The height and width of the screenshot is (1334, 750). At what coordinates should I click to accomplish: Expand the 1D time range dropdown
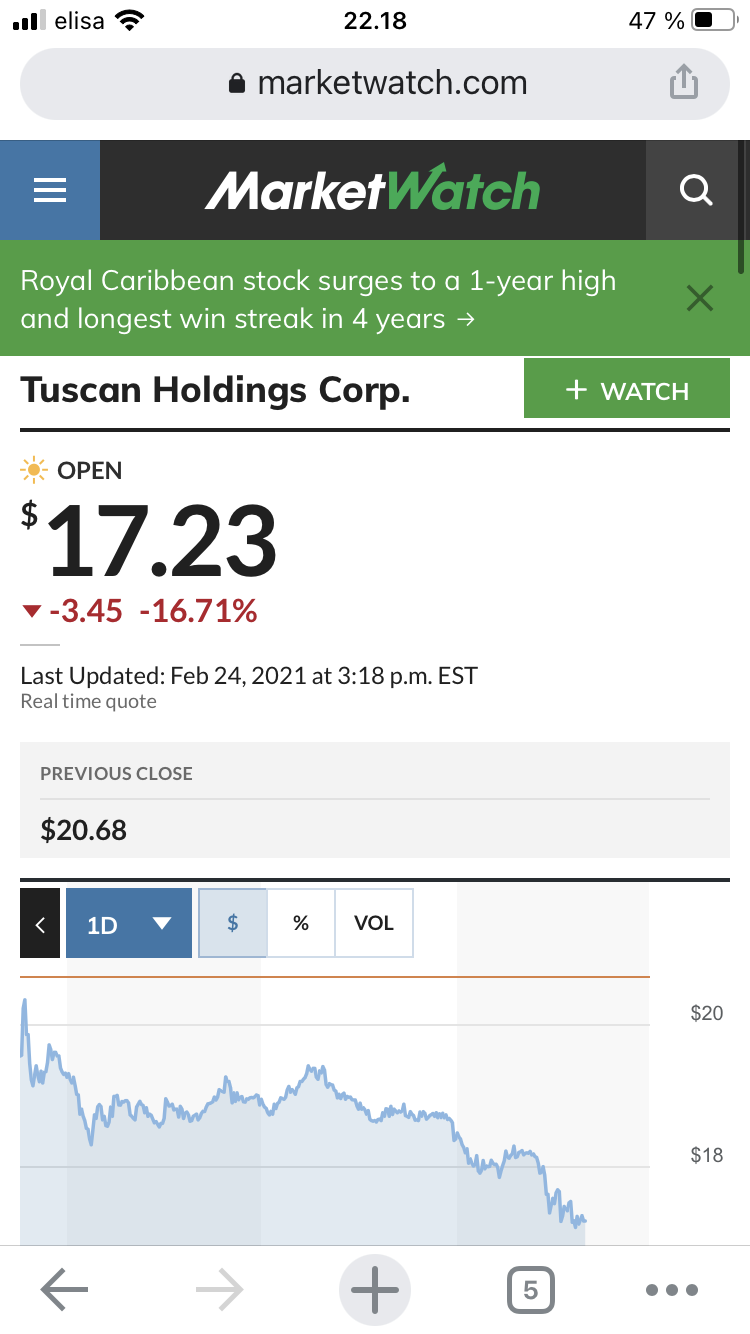point(129,923)
